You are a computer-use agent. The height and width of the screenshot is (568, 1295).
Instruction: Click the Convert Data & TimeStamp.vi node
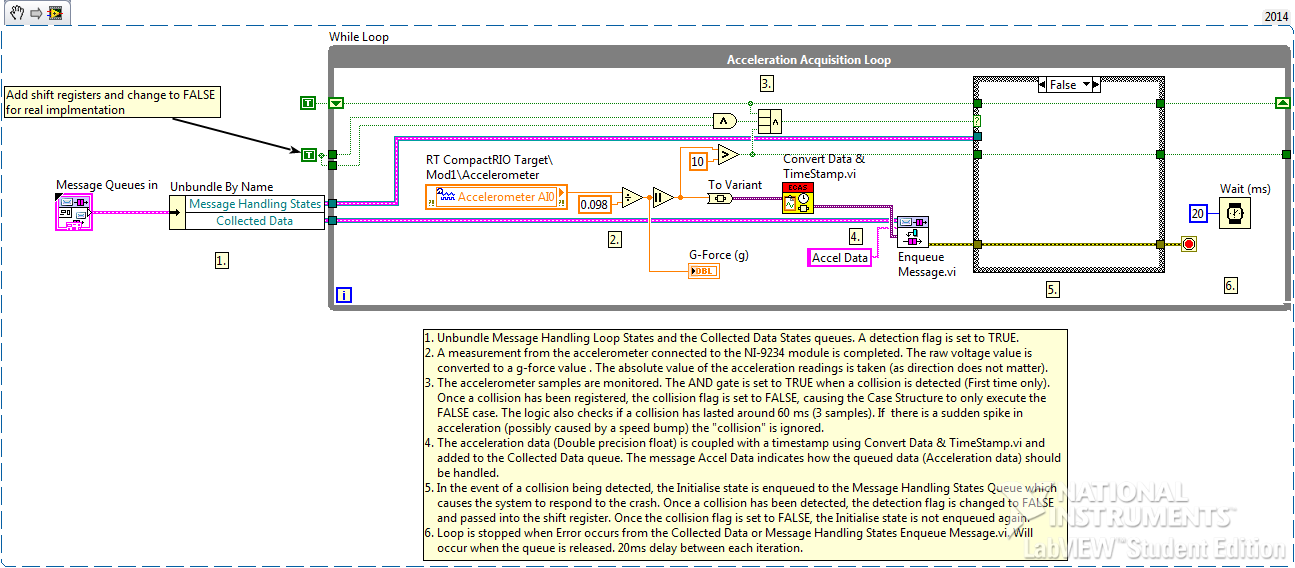pyautogui.click(x=798, y=198)
